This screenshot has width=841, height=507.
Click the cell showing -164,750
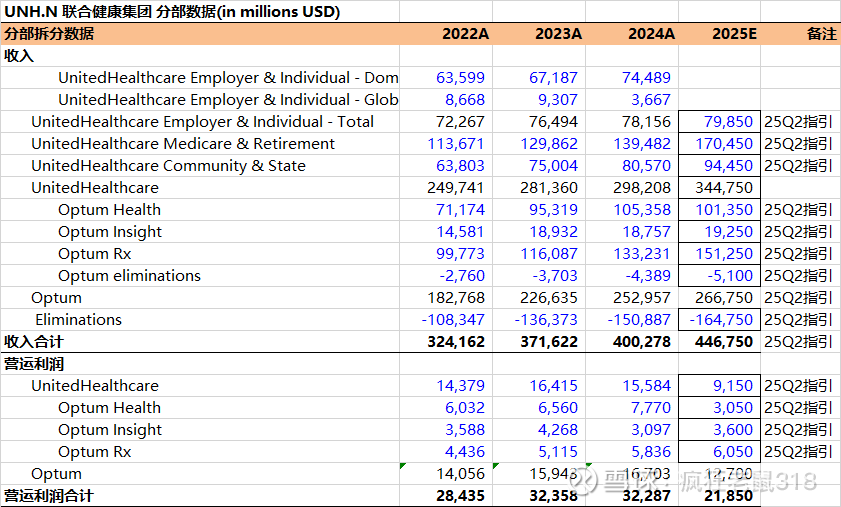(721, 320)
